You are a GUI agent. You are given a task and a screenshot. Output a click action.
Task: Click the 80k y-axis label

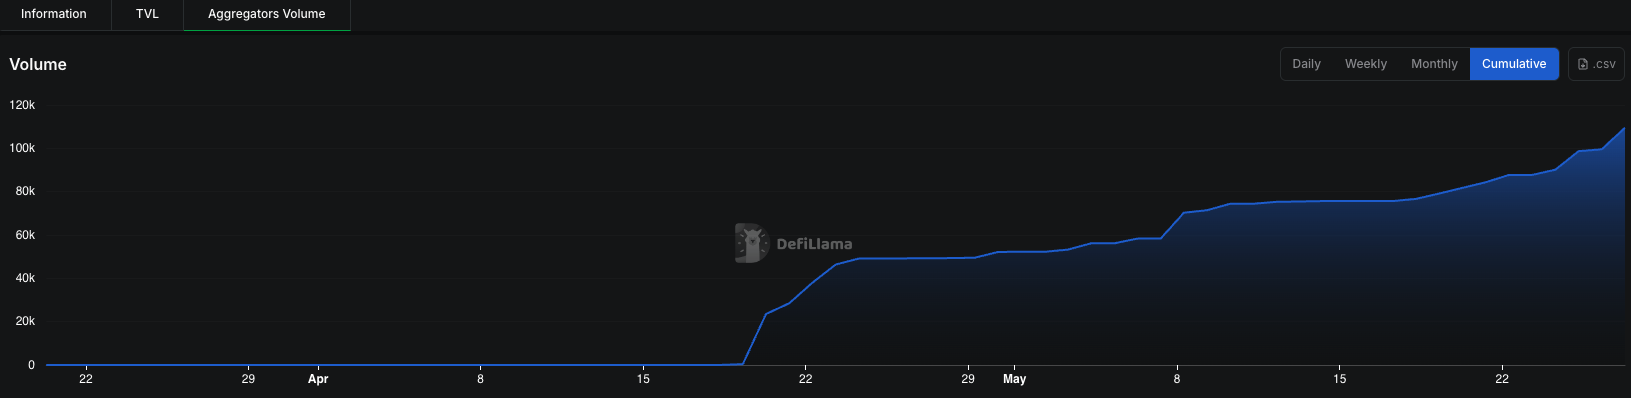click(x=25, y=191)
